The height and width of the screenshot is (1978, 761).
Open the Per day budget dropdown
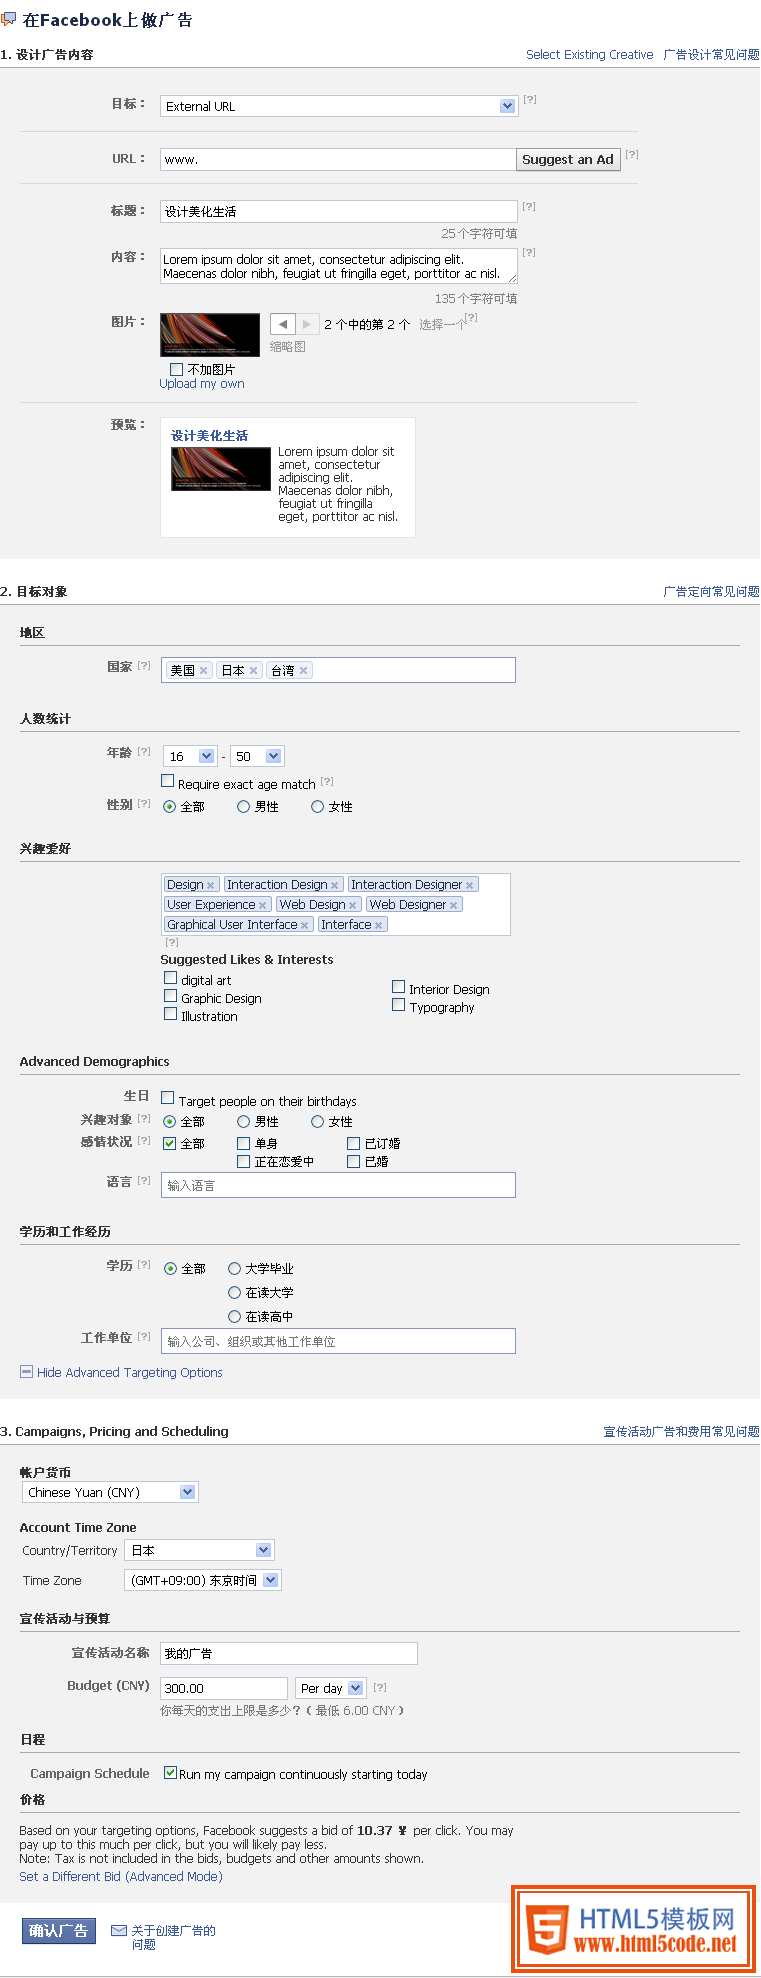click(331, 1688)
